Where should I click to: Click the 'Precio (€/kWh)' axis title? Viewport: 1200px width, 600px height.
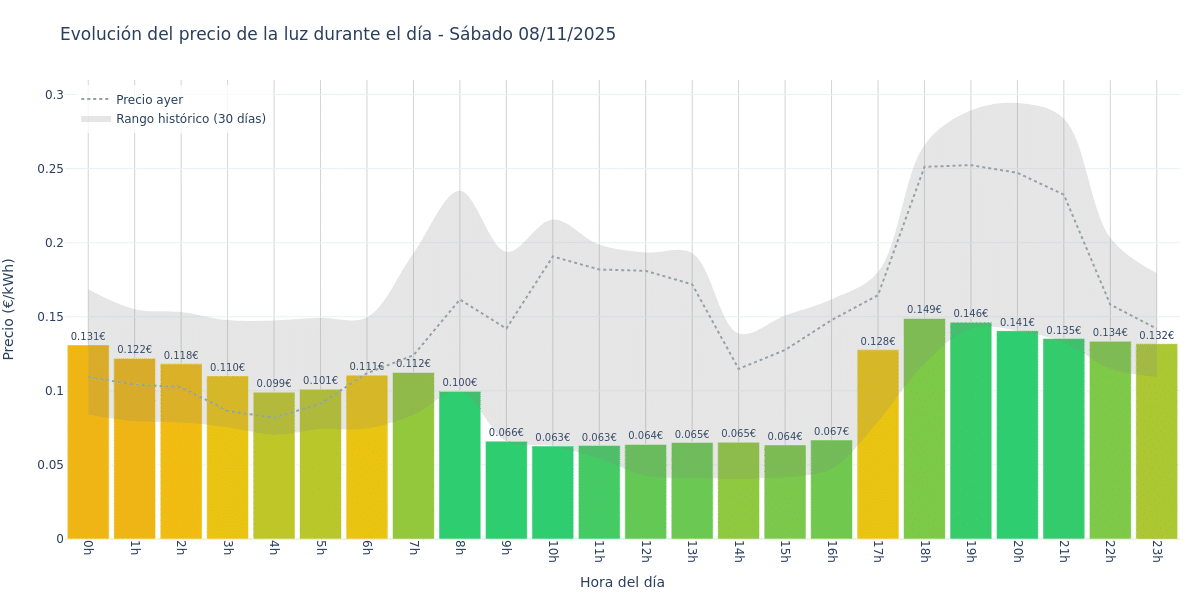click(x=9, y=309)
